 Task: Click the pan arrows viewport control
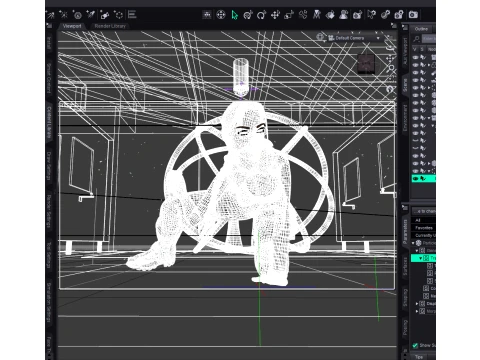click(389, 59)
